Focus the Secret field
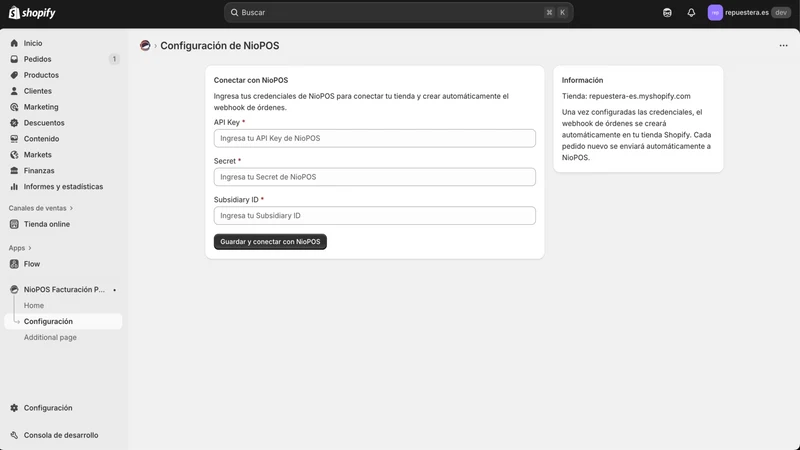Viewport: 800px width, 450px height. pyautogui.click(x=374, y=177)
